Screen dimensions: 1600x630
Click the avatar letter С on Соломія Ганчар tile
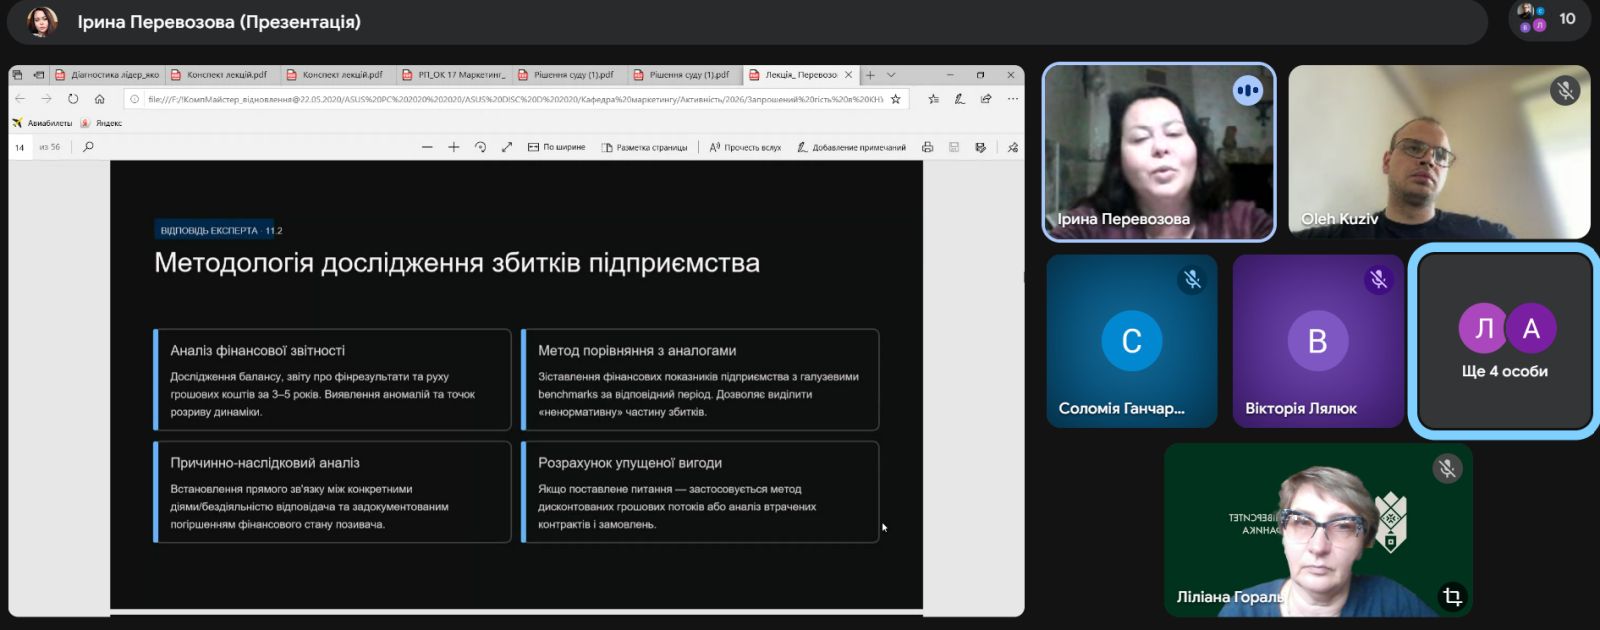pos(1131,341)
